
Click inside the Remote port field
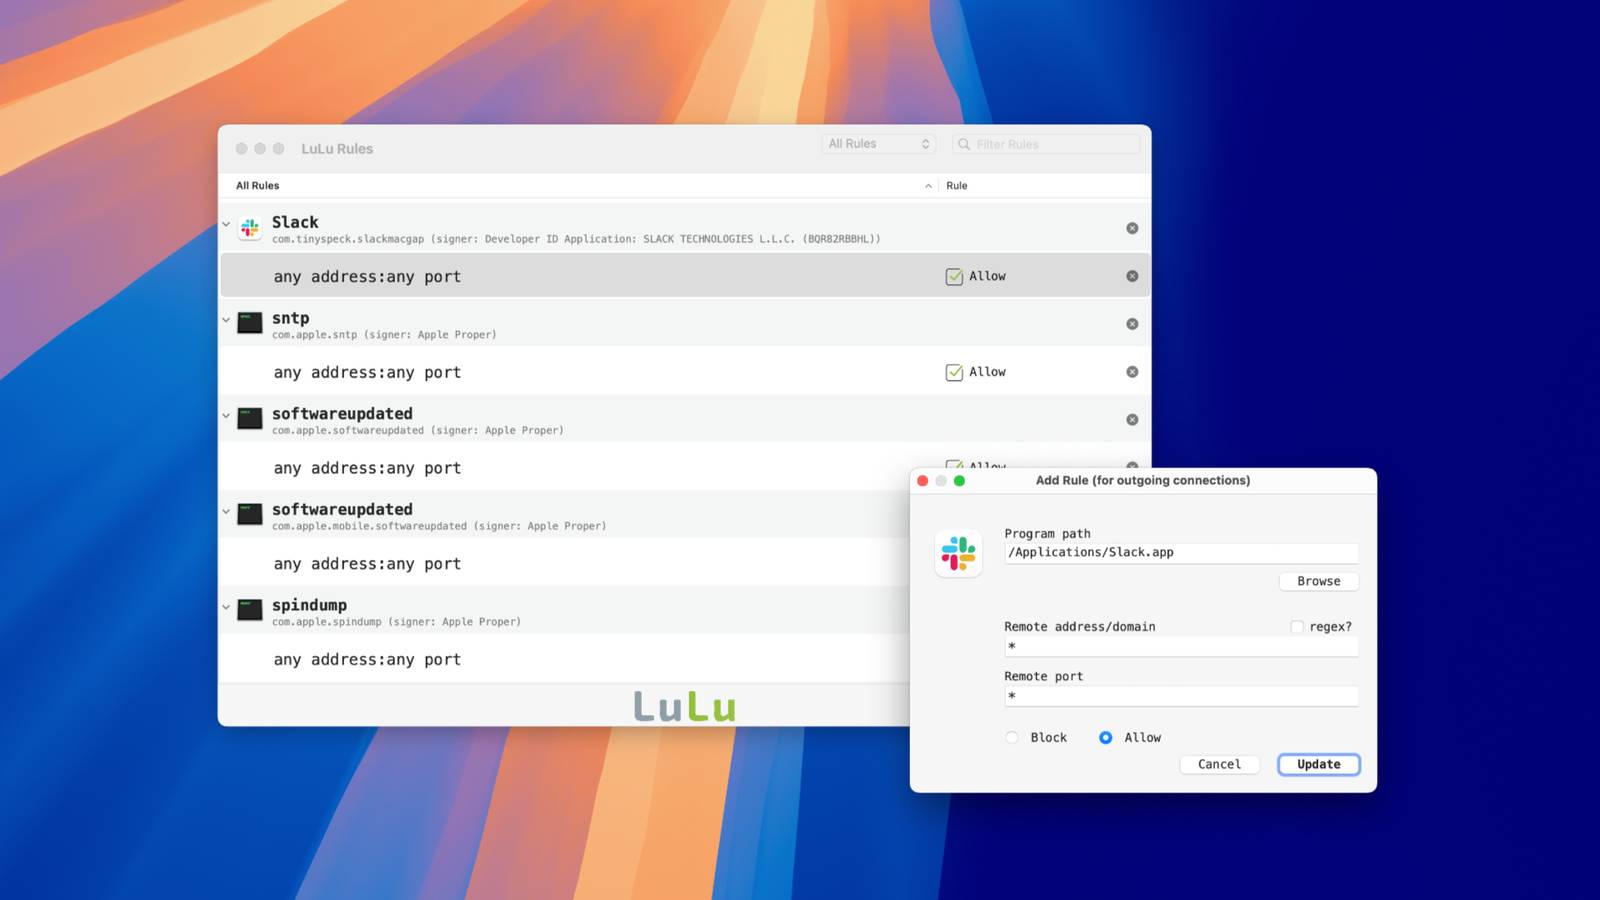pos(1180,696)
